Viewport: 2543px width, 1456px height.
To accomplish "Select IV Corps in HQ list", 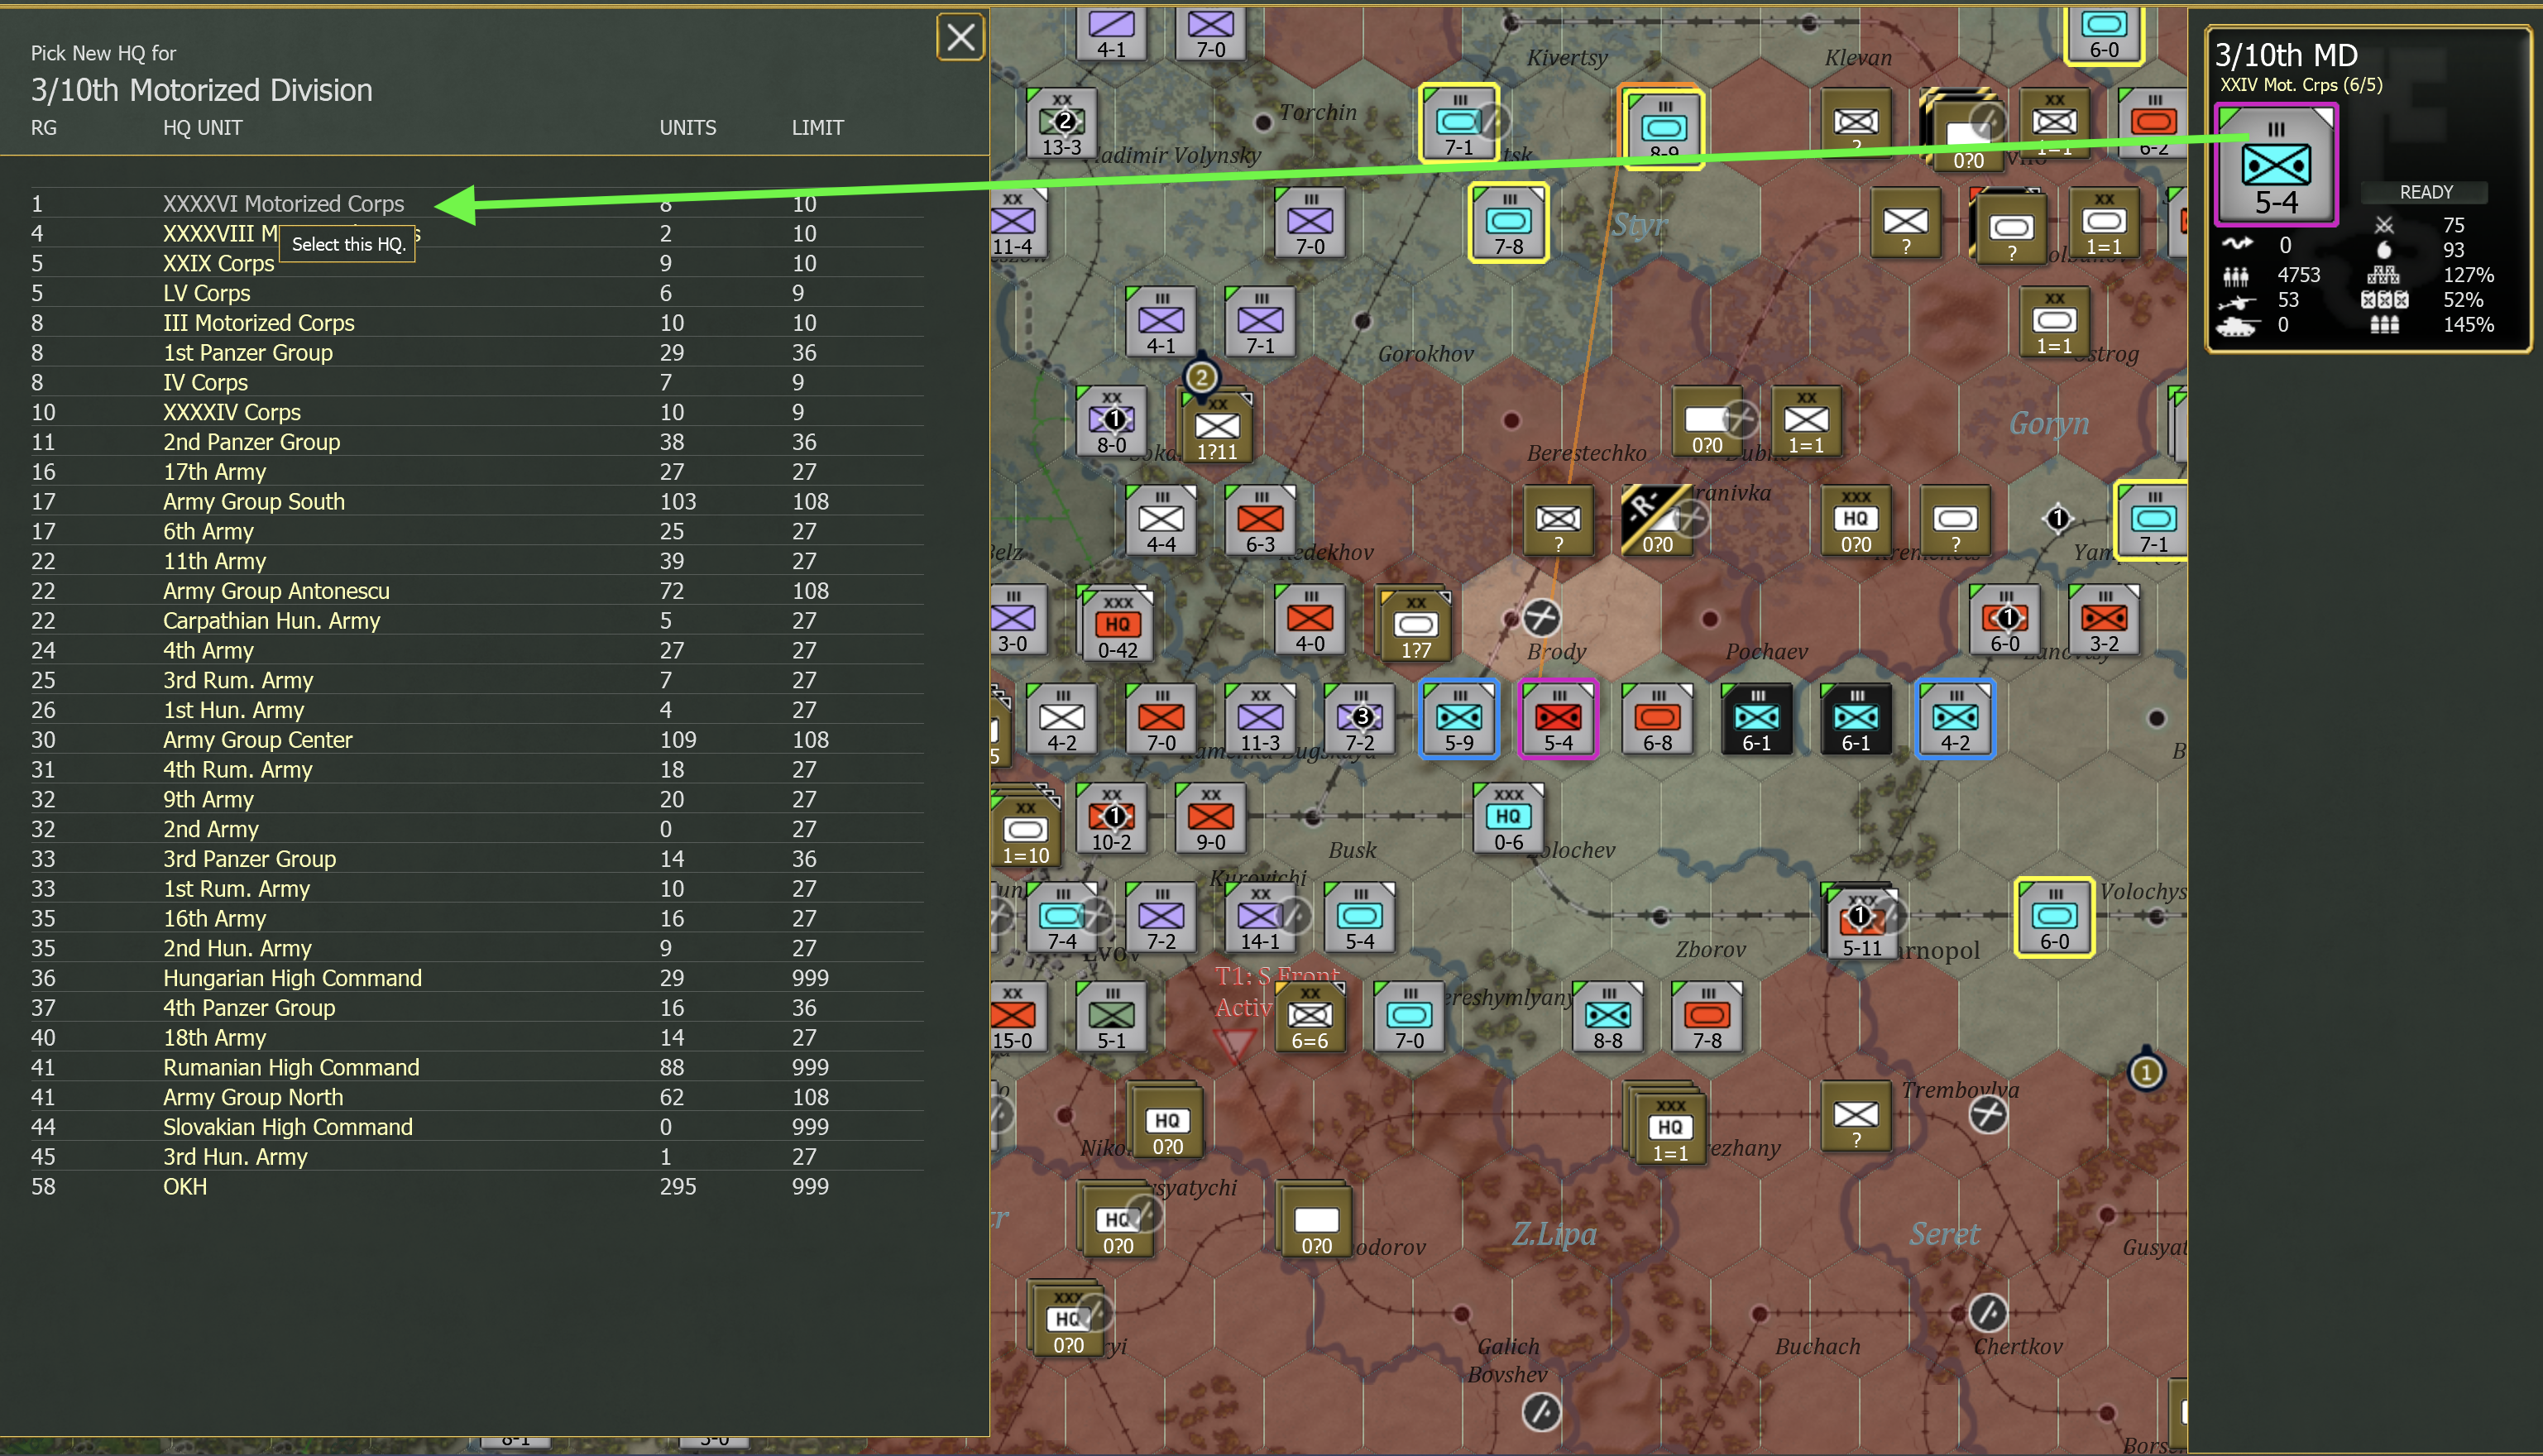I will [476, 382].
